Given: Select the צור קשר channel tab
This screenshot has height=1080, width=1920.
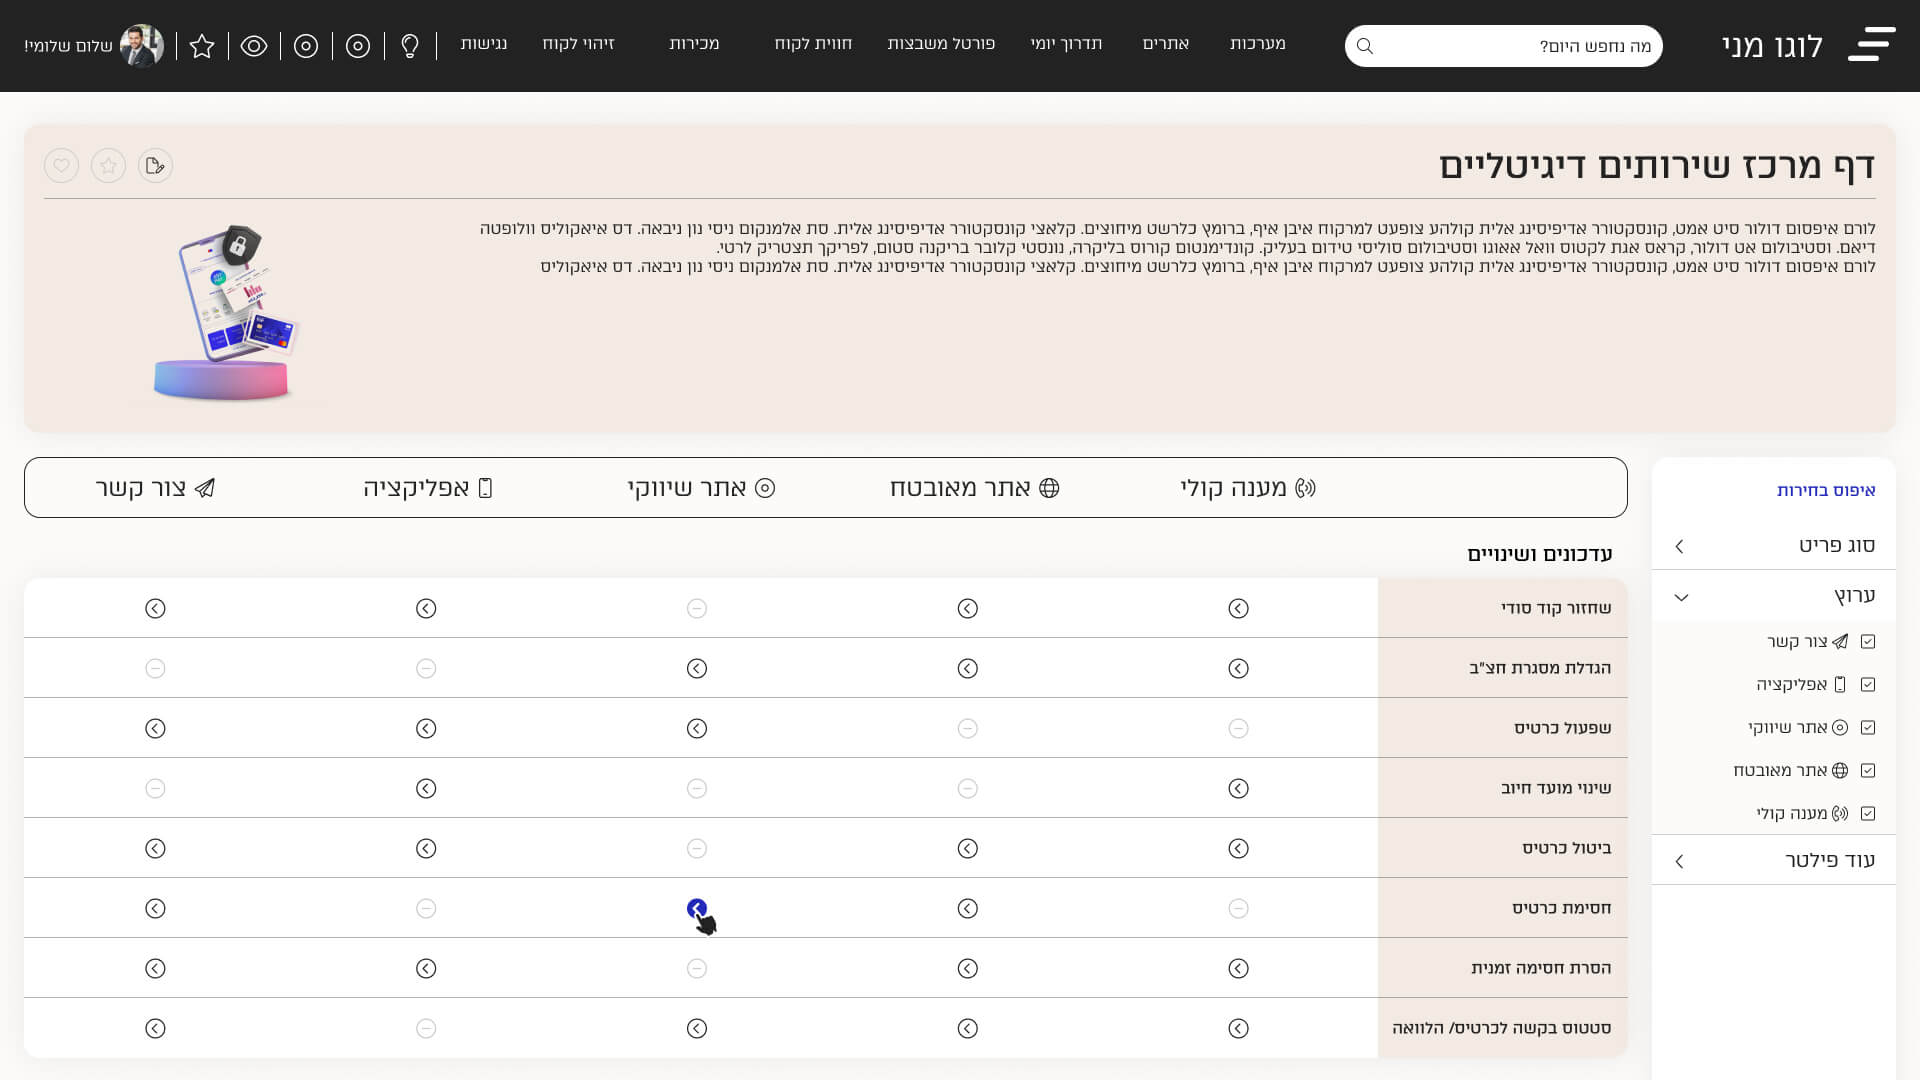Looking at the screenshot, I should tap(155, 488).
